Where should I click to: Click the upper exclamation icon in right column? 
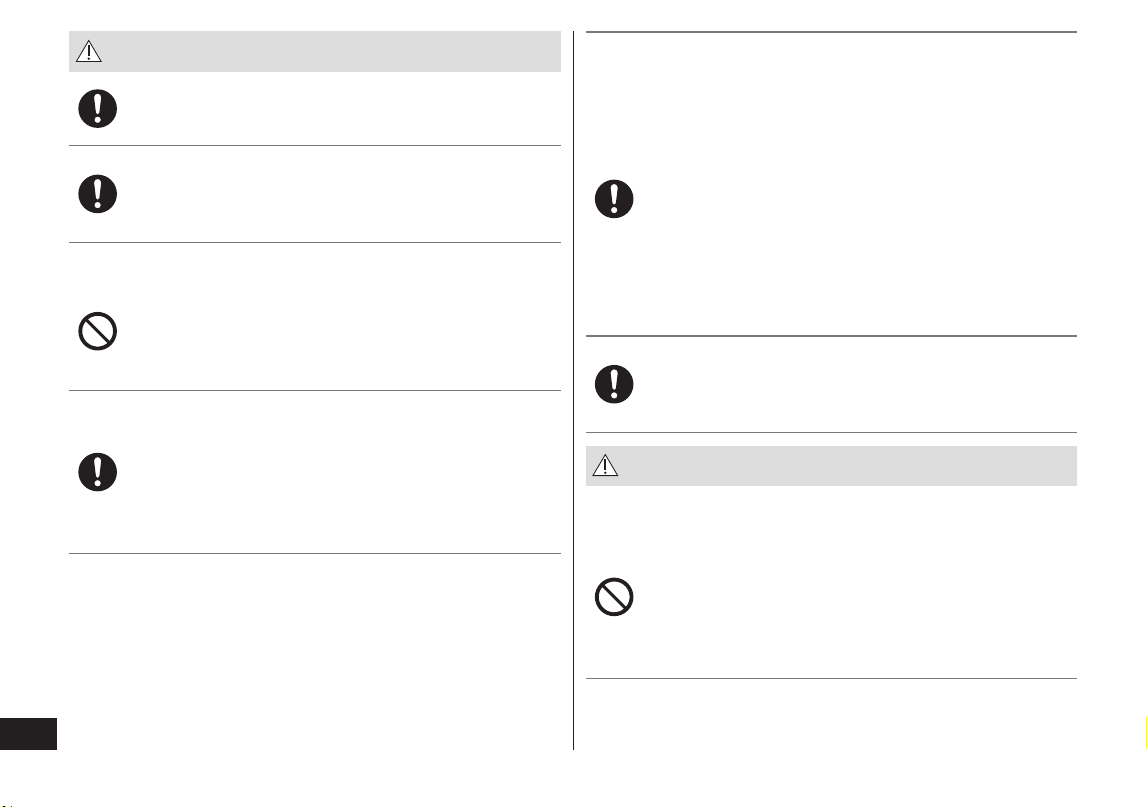click(x=614, y=199)
